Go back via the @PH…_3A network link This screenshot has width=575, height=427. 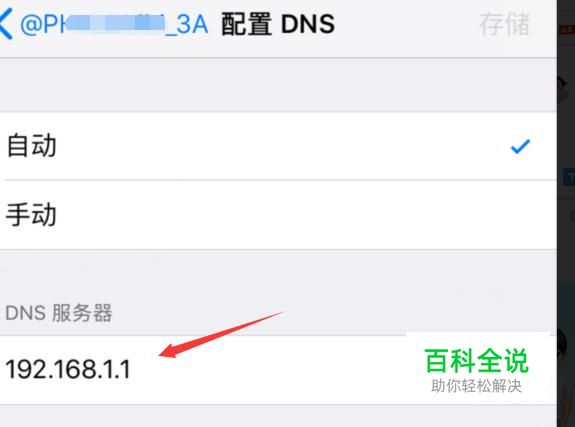[114, 24]
